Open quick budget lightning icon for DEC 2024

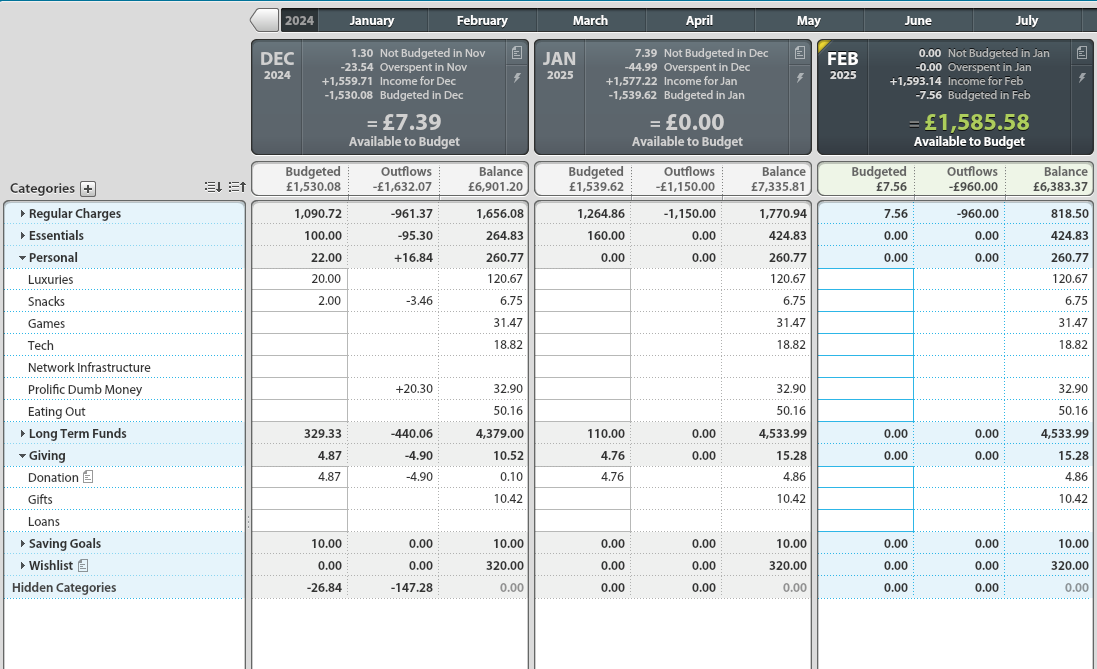tap(517, 78)
